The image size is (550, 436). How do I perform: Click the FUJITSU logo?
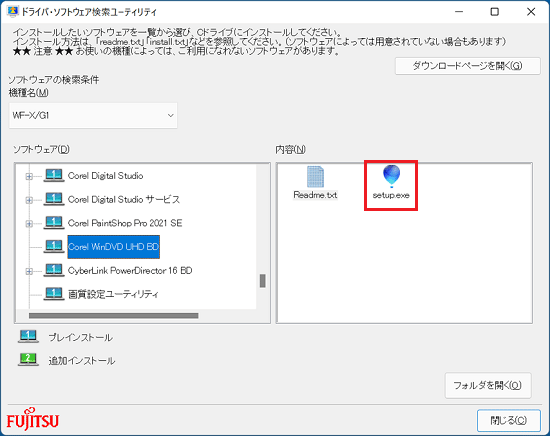point(33,419)
